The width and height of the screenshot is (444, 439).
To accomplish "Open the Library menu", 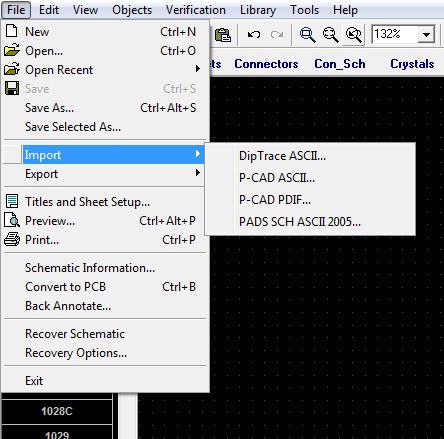I will pos(258,10).
